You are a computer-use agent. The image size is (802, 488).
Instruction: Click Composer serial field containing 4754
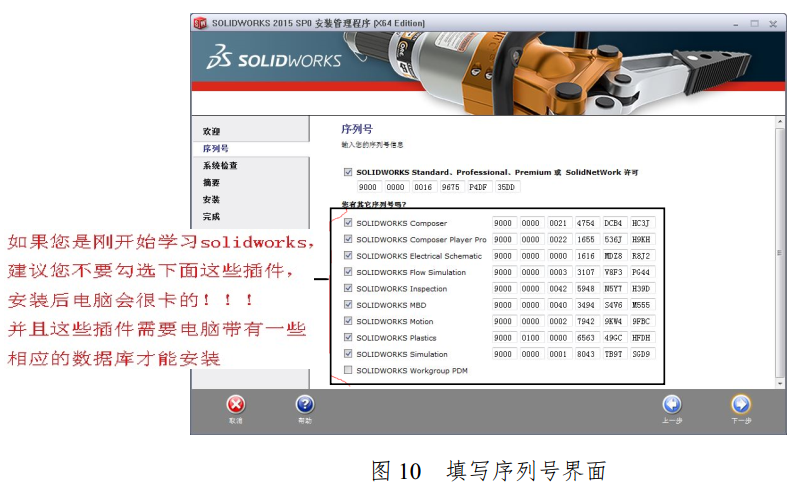coord(586,223)
